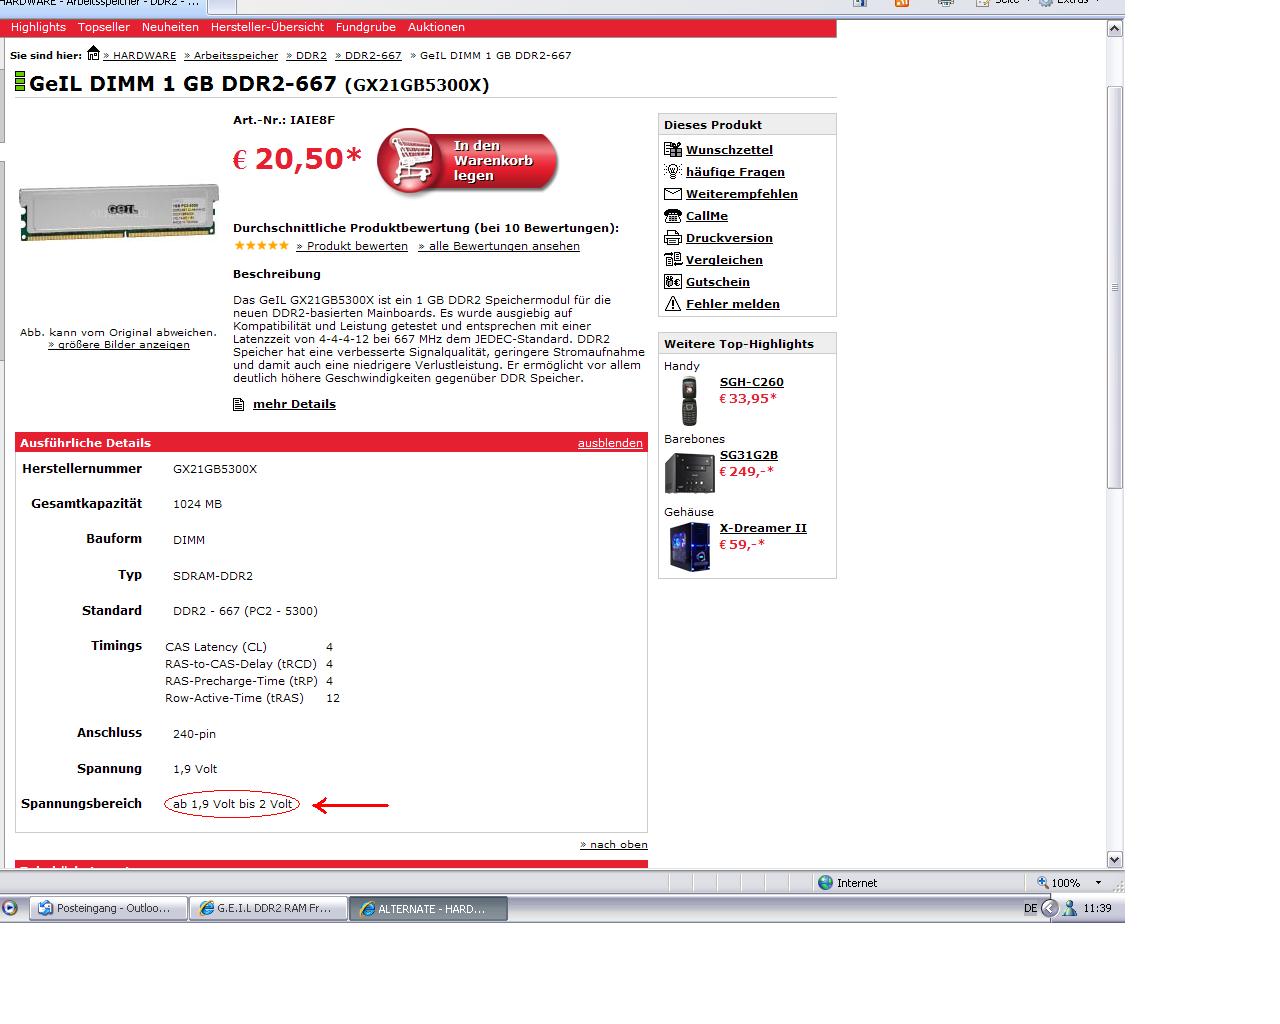
Task: Open häufige Fragen link
Action: click(x=735, y=172)
